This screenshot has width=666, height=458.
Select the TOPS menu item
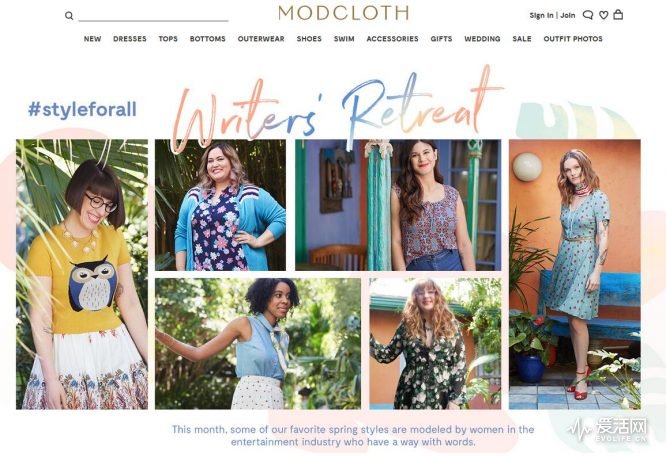tap(168, 39)
